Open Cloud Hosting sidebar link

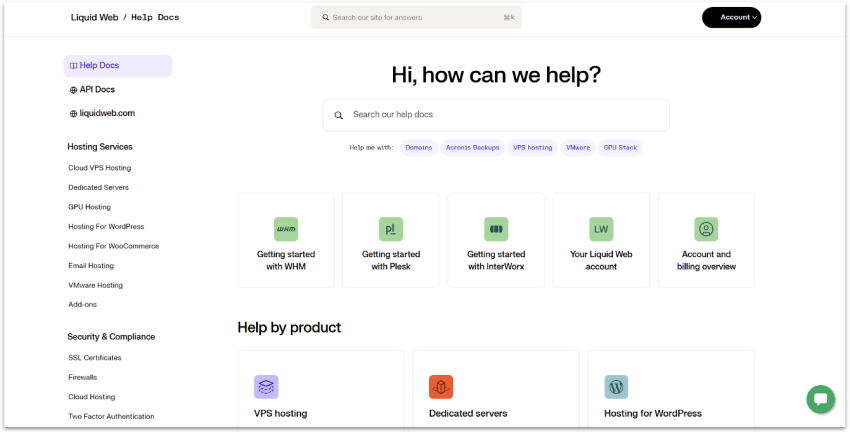point(92,397)
